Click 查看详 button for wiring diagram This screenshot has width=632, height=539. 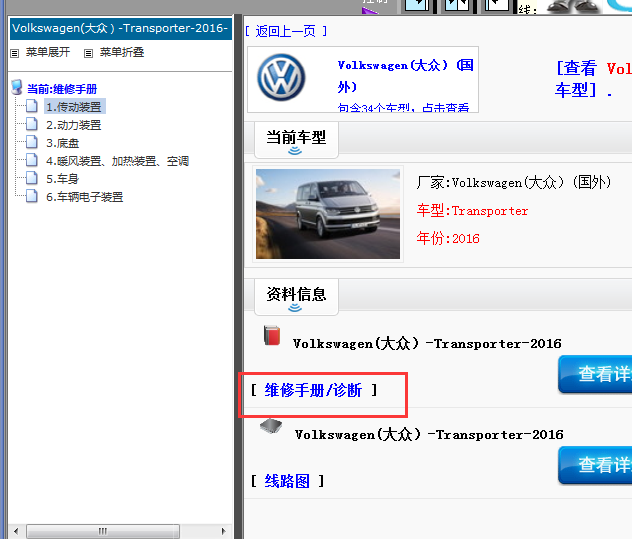pos(595,465)
